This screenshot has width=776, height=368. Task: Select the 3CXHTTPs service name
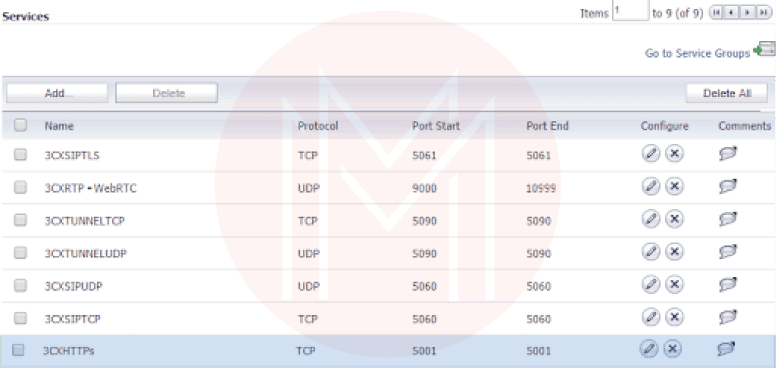pos(68,351)
